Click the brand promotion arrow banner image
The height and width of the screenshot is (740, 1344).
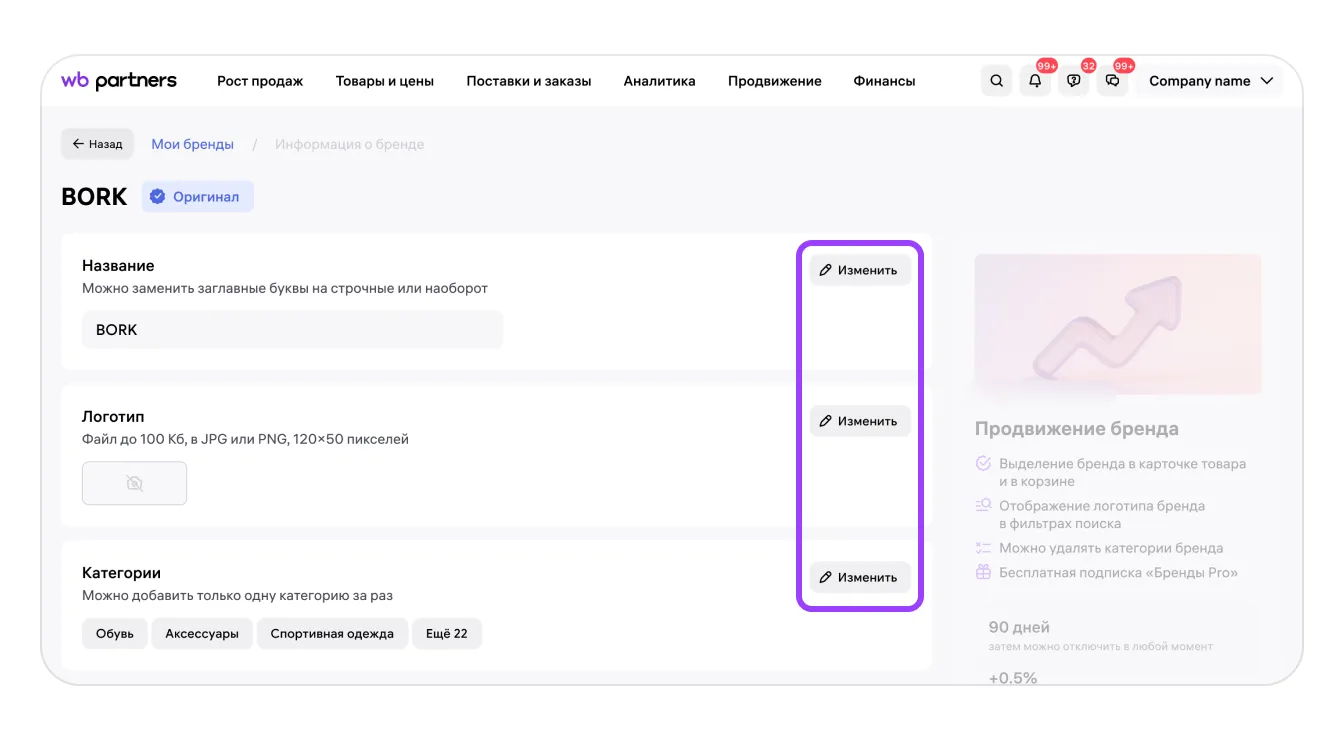1118,324
